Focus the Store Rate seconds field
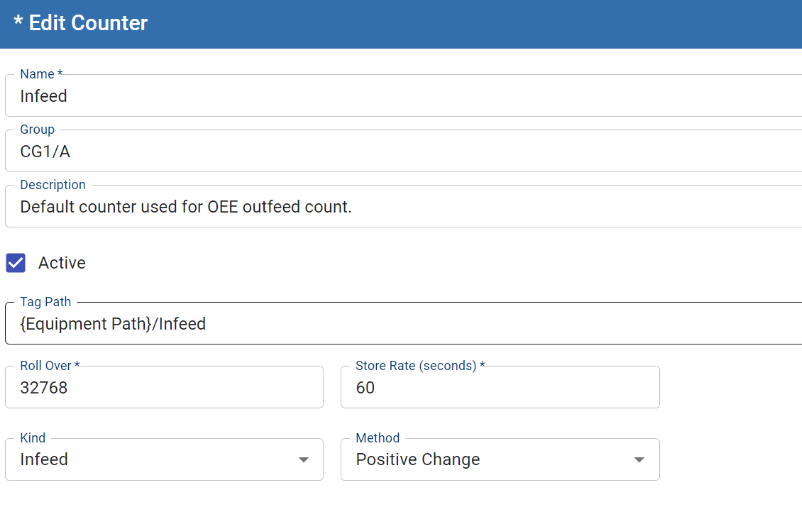 (x=500, y=388)
